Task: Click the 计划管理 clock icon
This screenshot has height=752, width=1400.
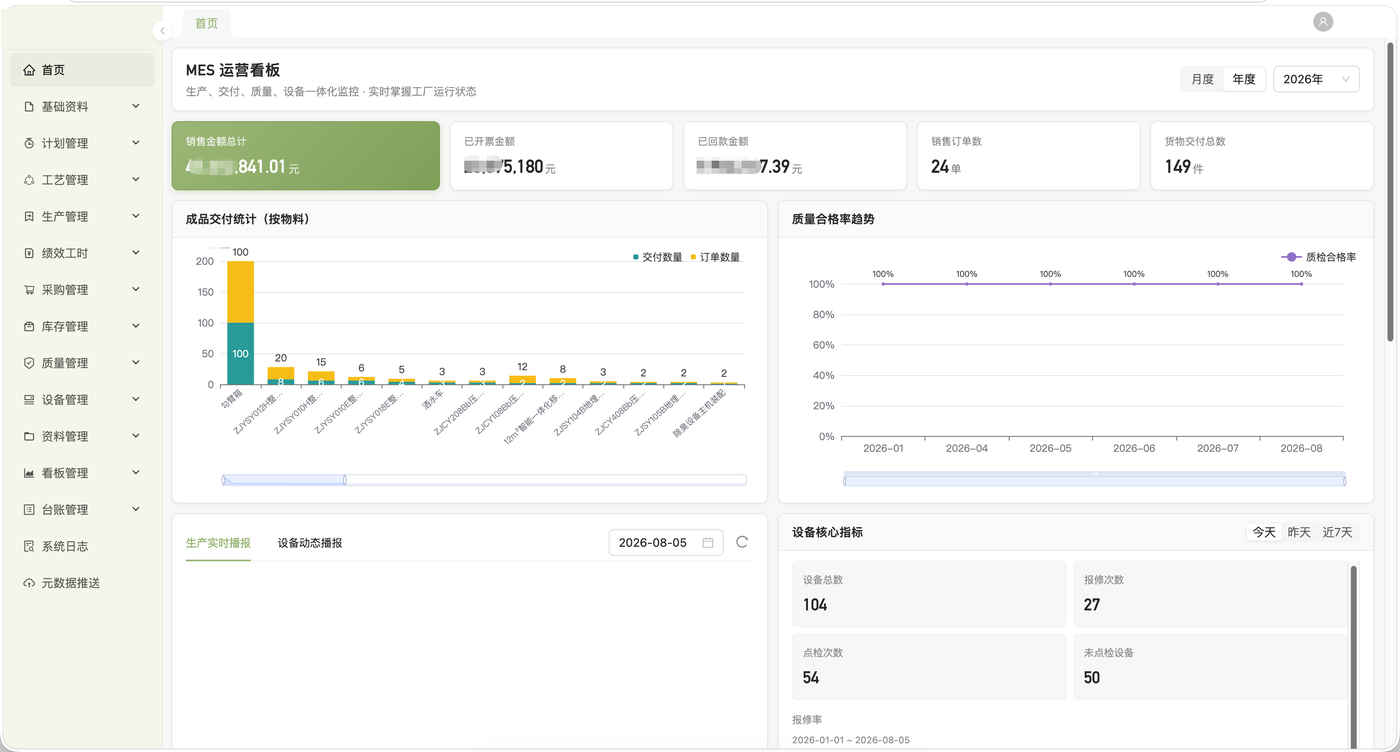Action: point(29,143)
